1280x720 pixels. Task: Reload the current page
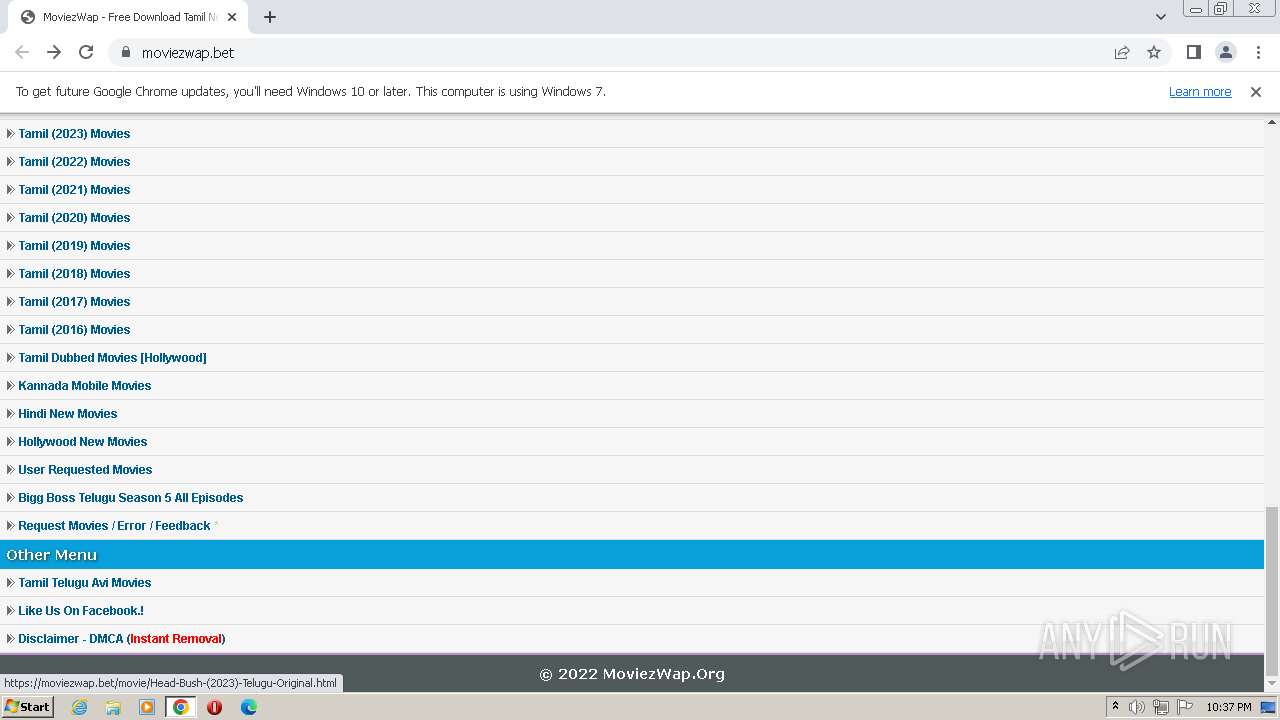click(86, 52)
